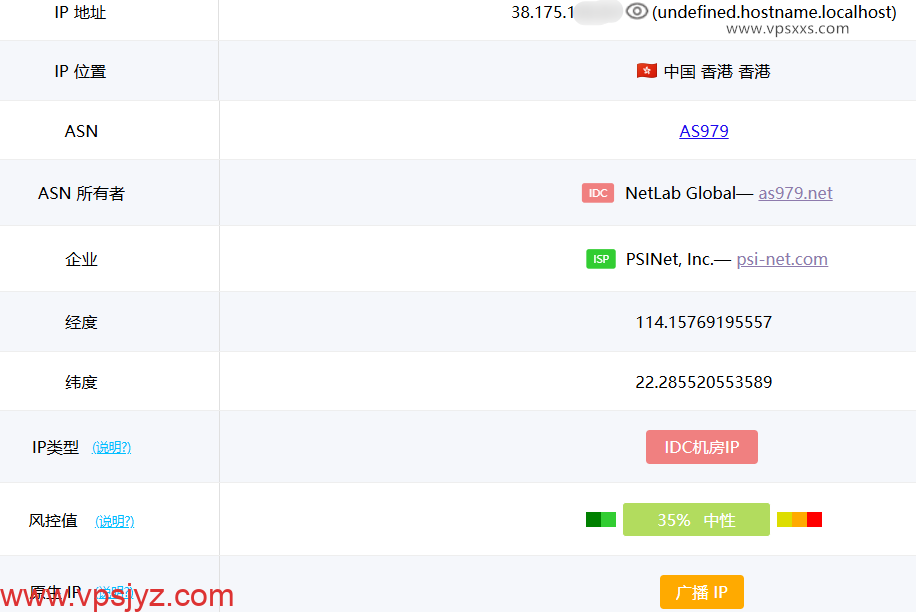
Task: Select the location text 中国 香港 香港
Action: click(717, 71)
